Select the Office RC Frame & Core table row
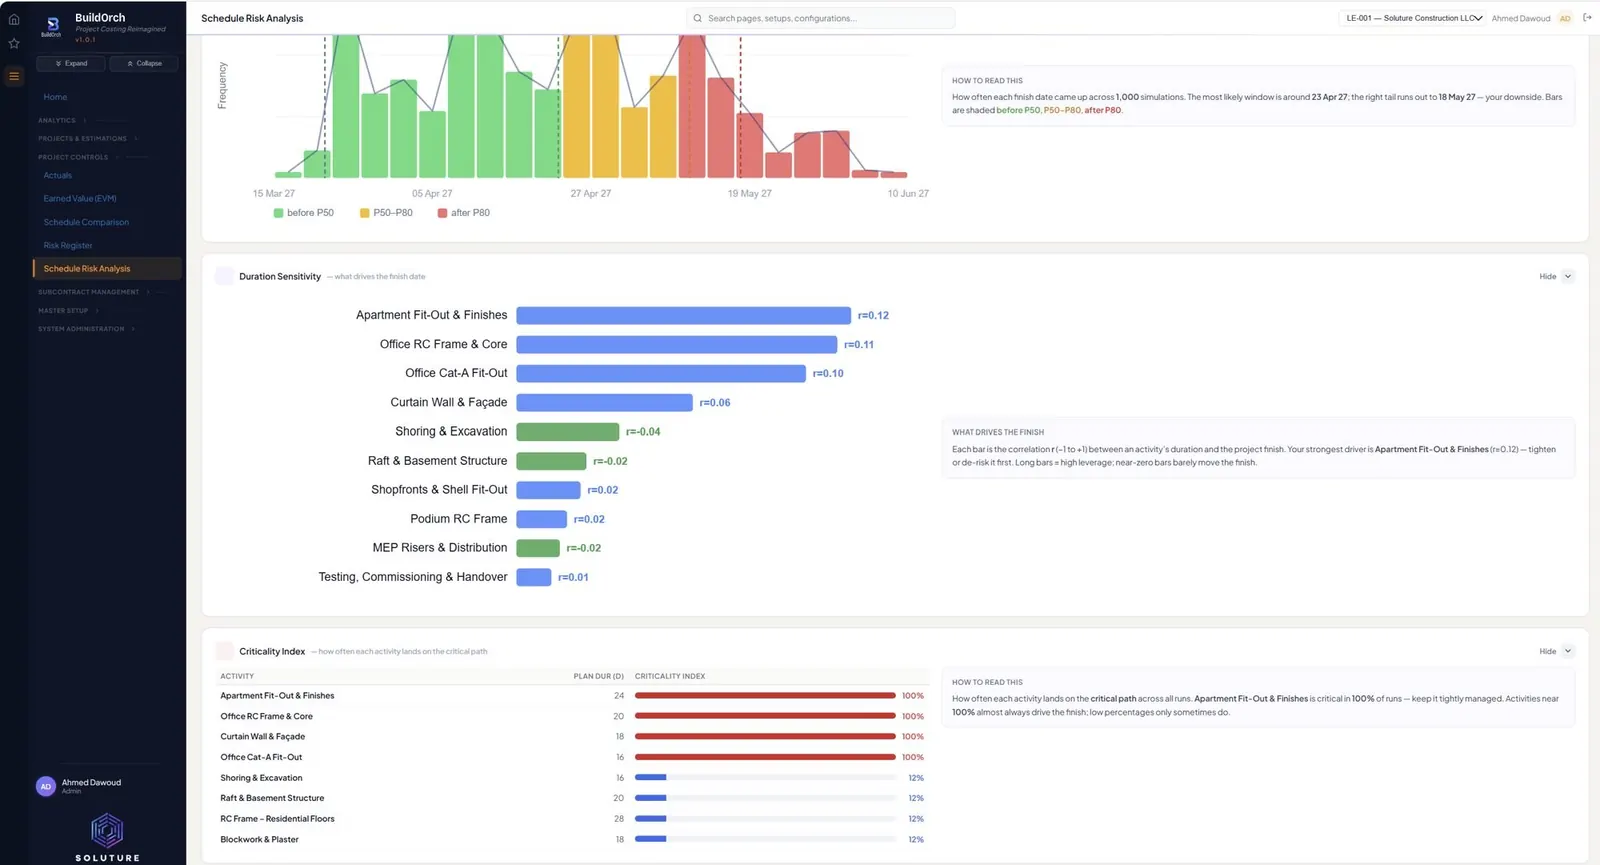Screen dimensions: 1600x865 (572, 716)
